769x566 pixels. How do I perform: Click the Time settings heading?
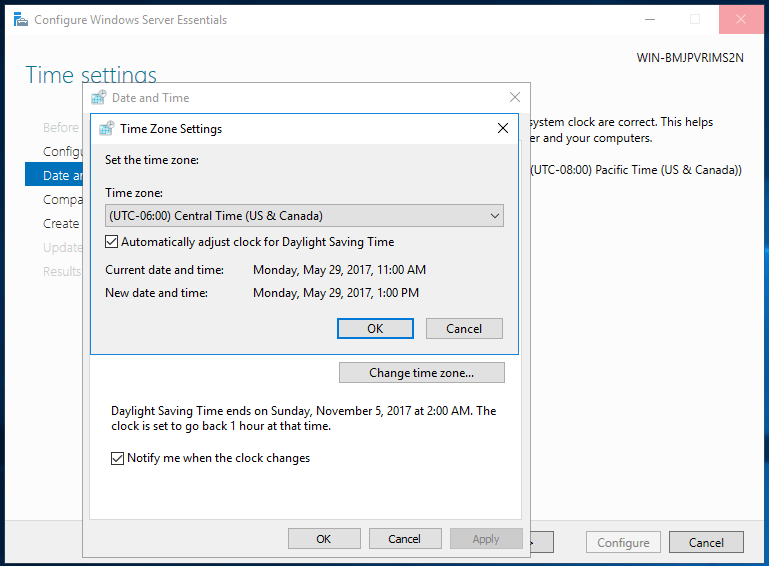tap(91, 74)
